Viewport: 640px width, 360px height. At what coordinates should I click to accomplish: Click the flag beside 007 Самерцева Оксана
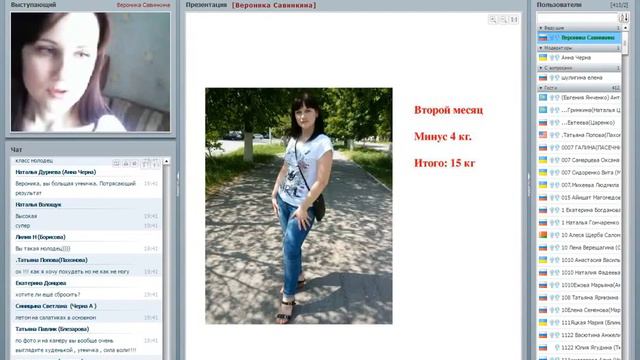click(543, 160)
